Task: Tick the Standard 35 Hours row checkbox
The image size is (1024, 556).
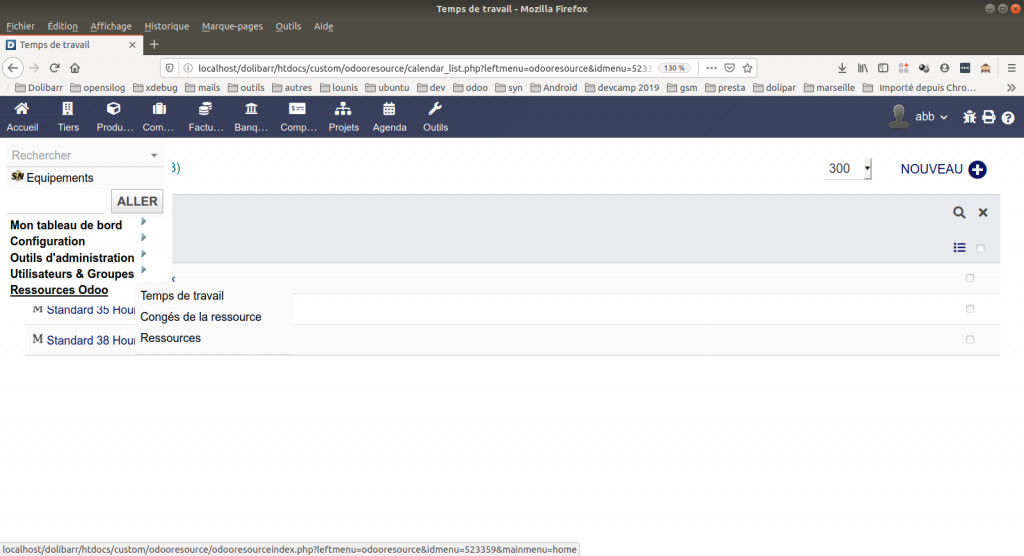Action: (x=970, y=309)
